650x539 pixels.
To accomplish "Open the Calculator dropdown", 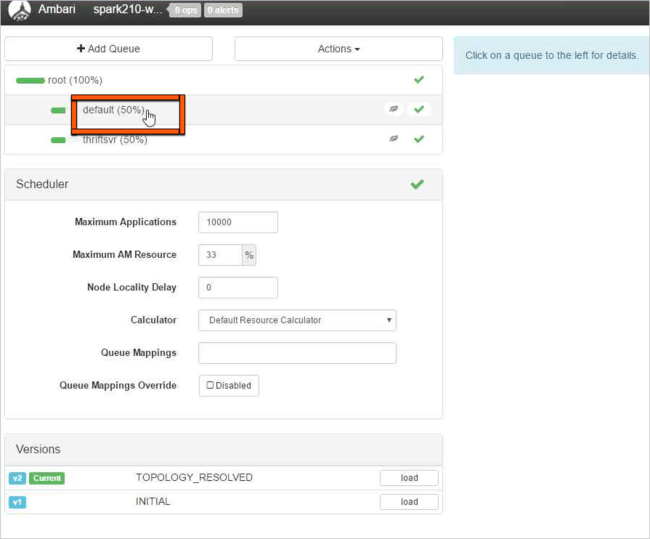I will (x=297, y=320).
